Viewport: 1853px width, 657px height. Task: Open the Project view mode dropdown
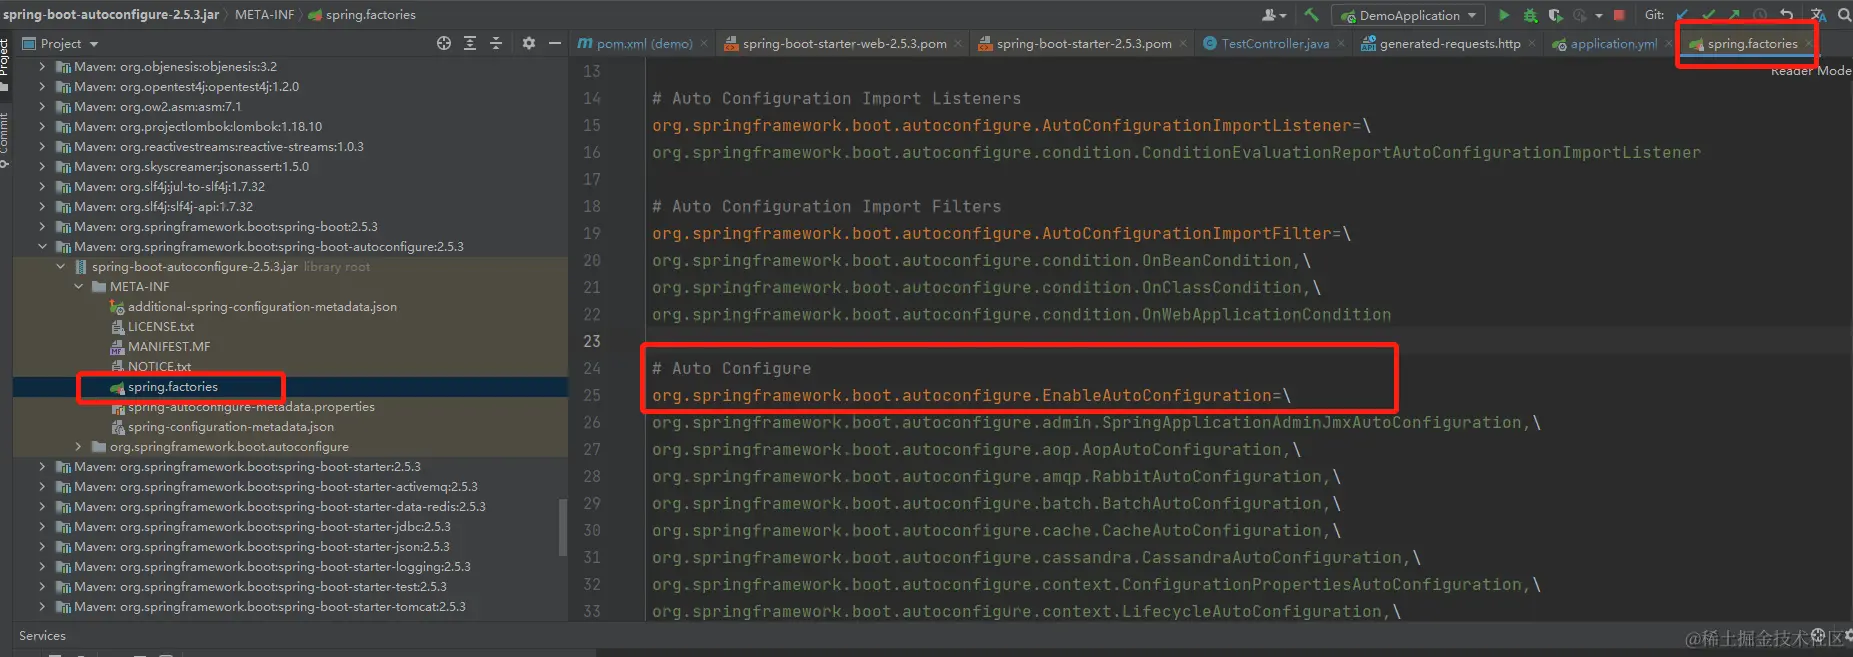click(x=94, y=44)
